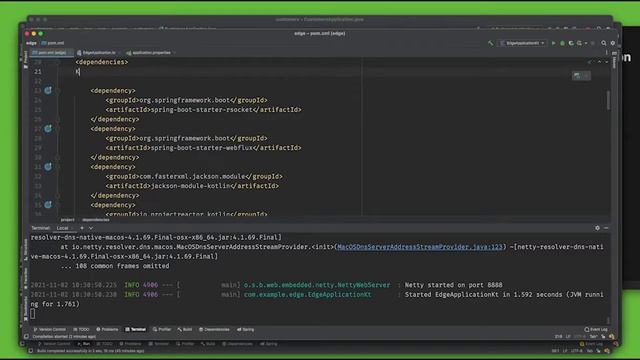Click the build project hammer icon
640x360 pixels.
(491, 43)
